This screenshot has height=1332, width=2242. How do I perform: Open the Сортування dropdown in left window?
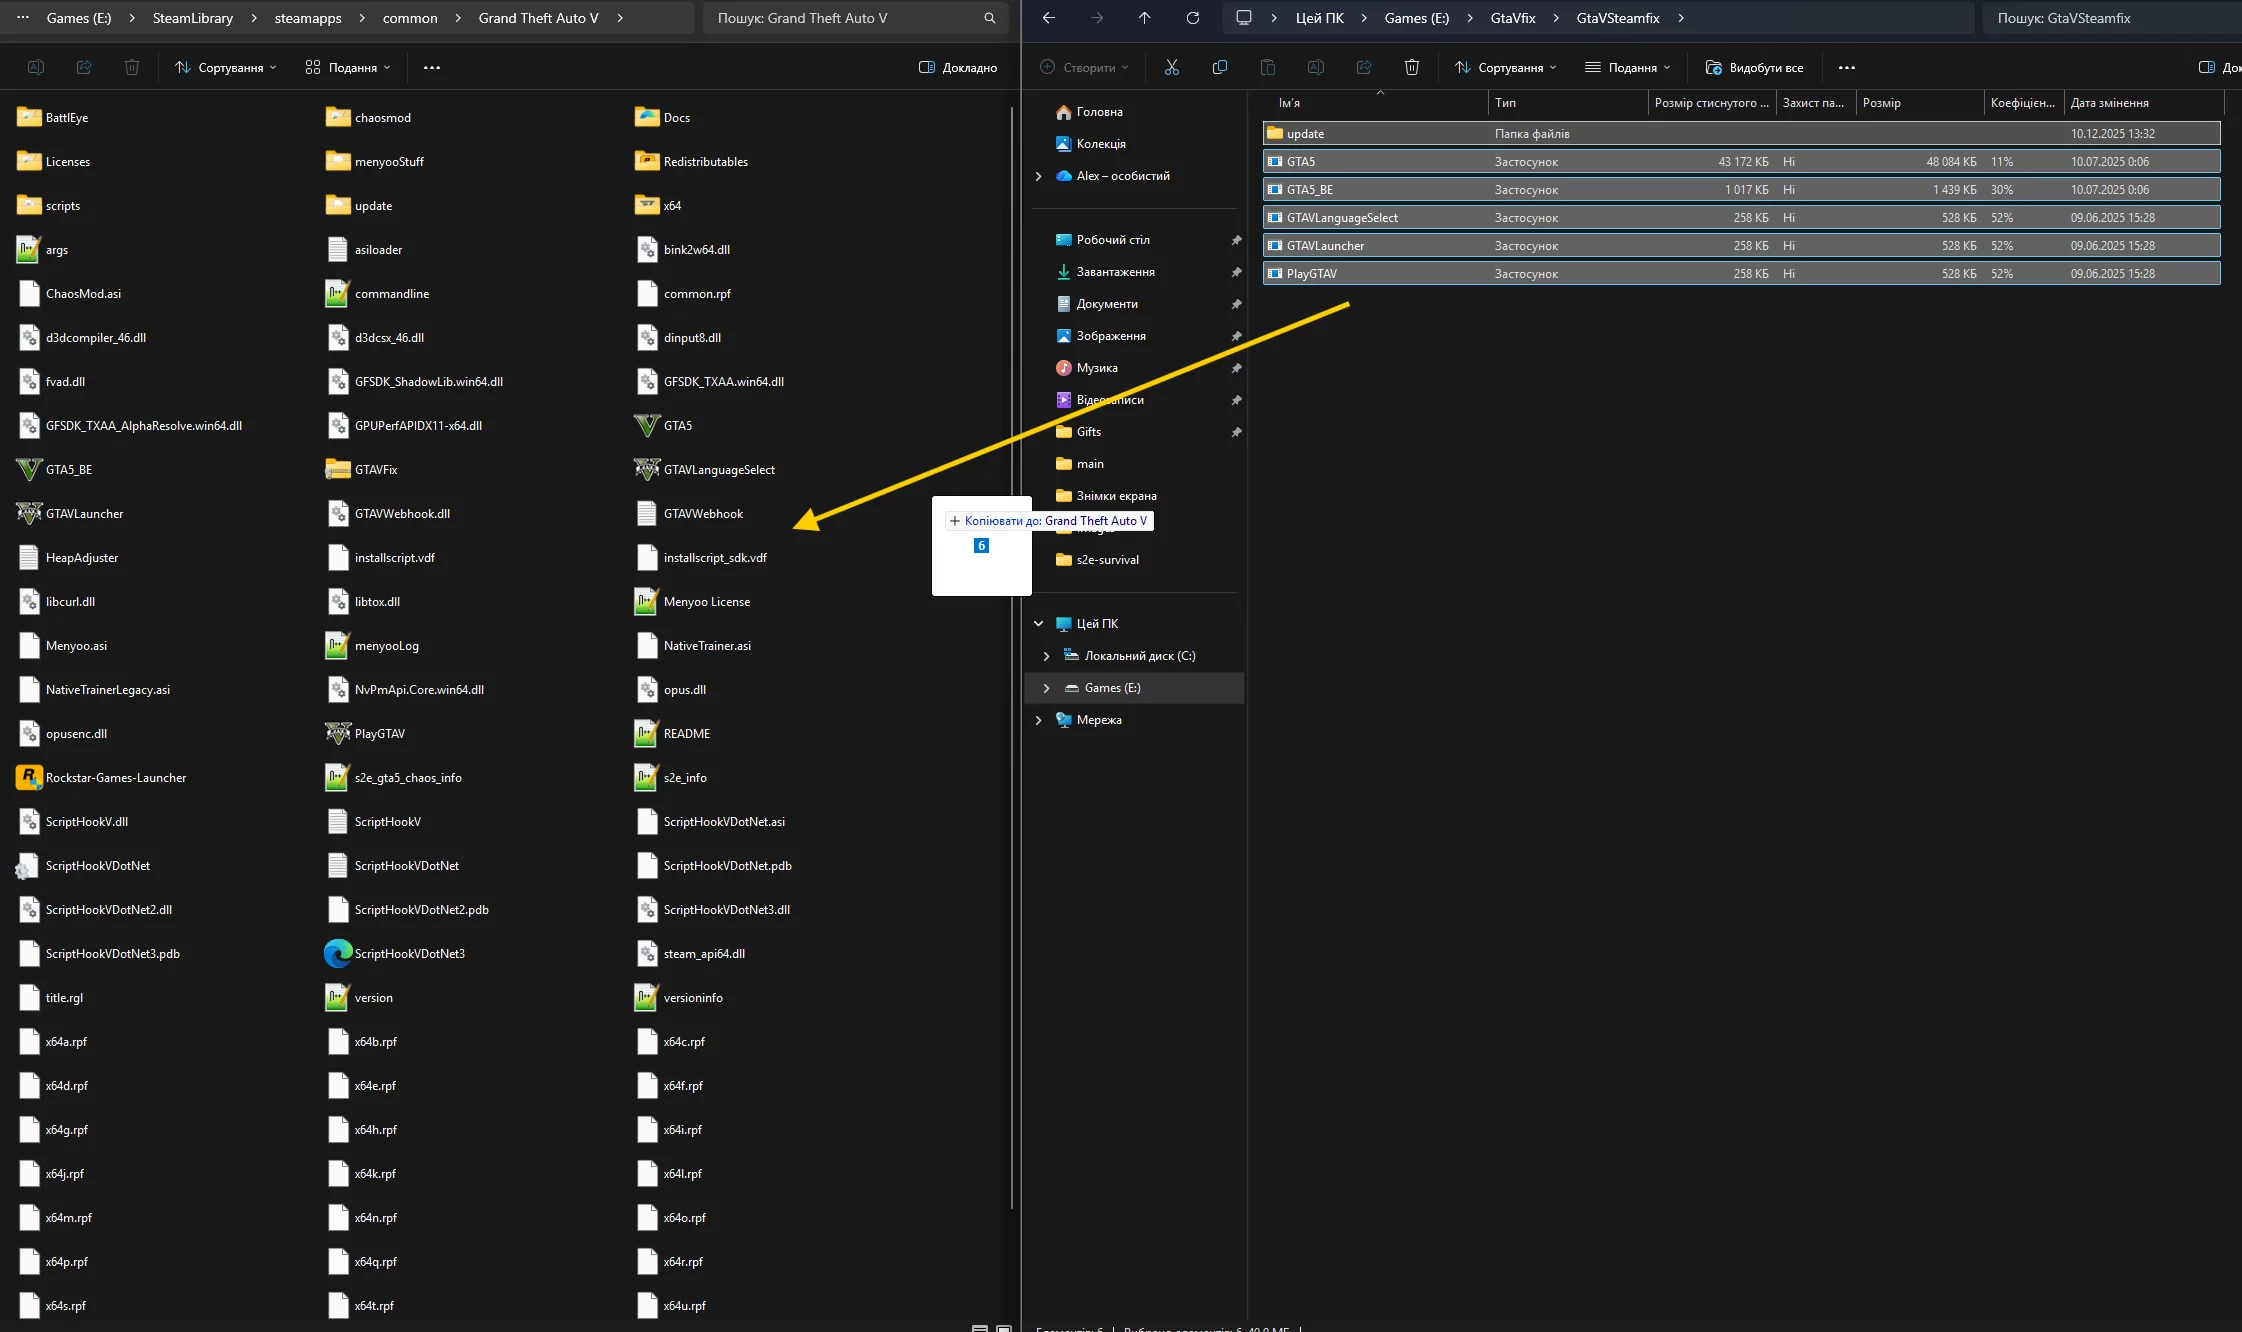tap(225, 67)
